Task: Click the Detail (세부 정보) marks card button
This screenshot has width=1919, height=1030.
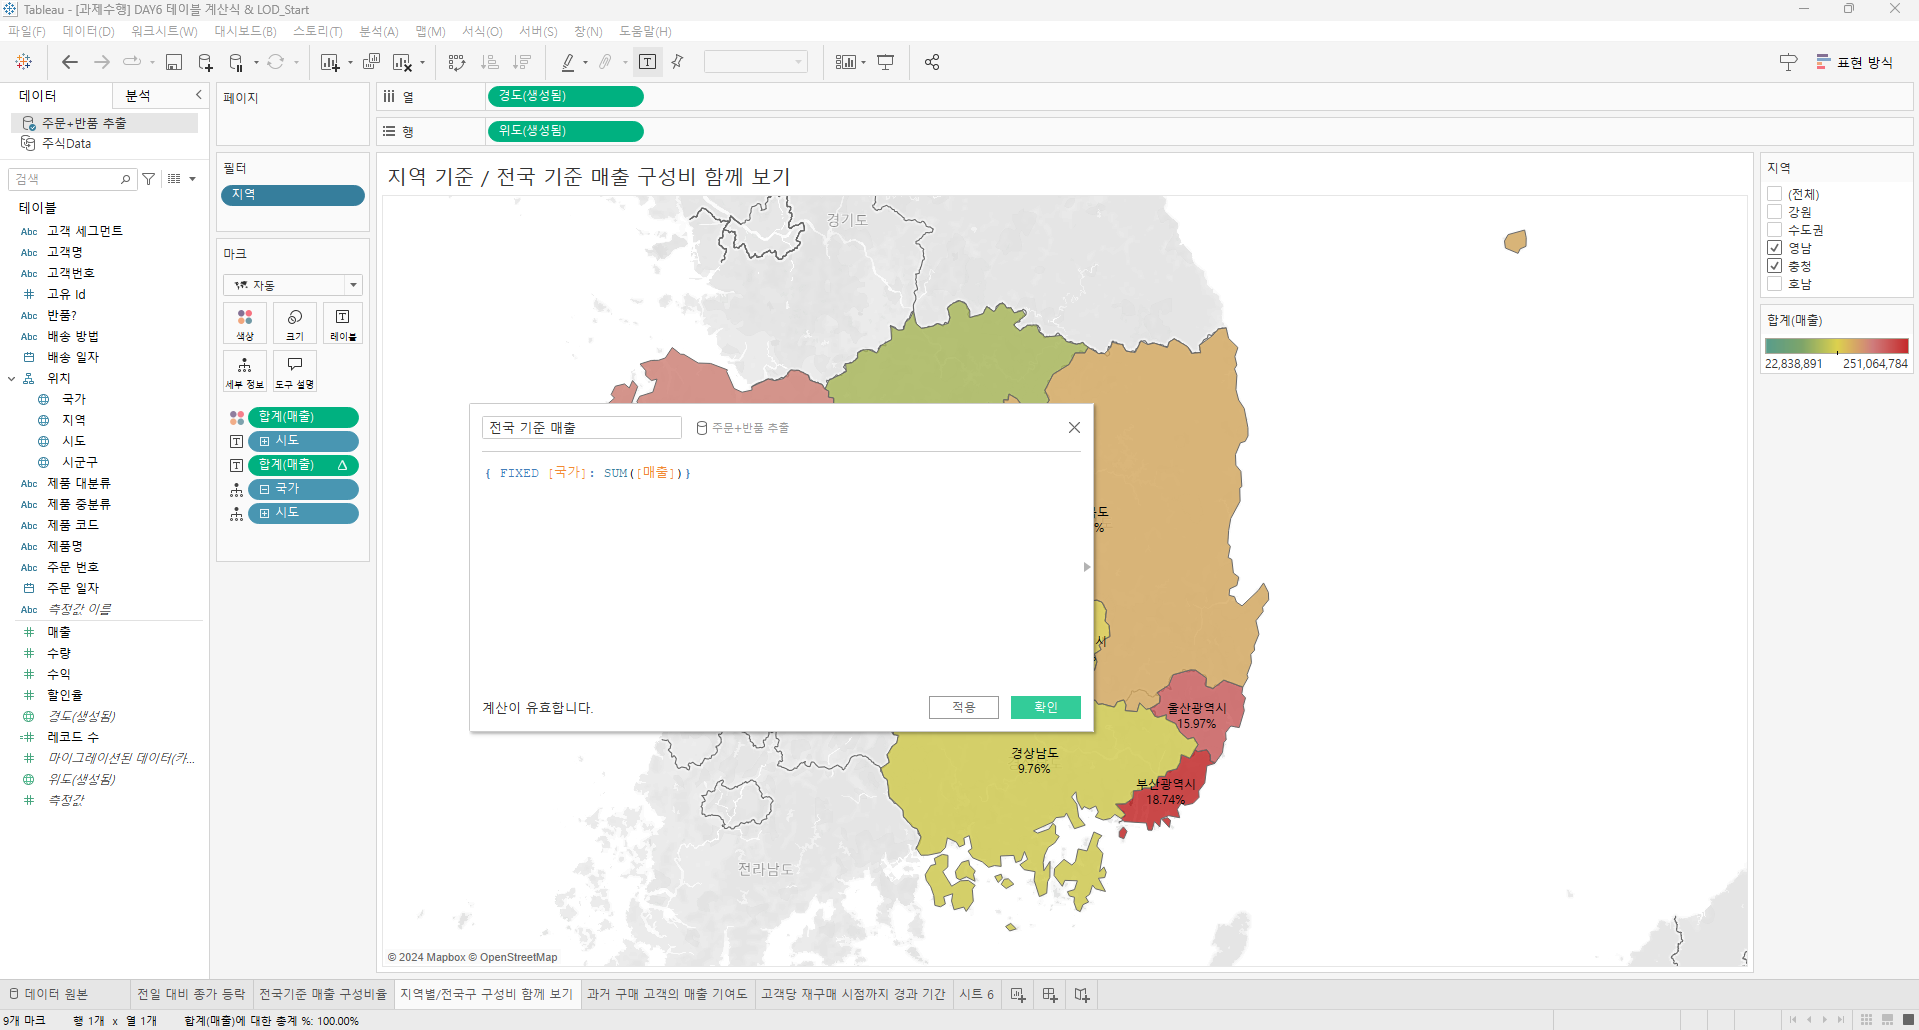Action: tap(245, 371)
